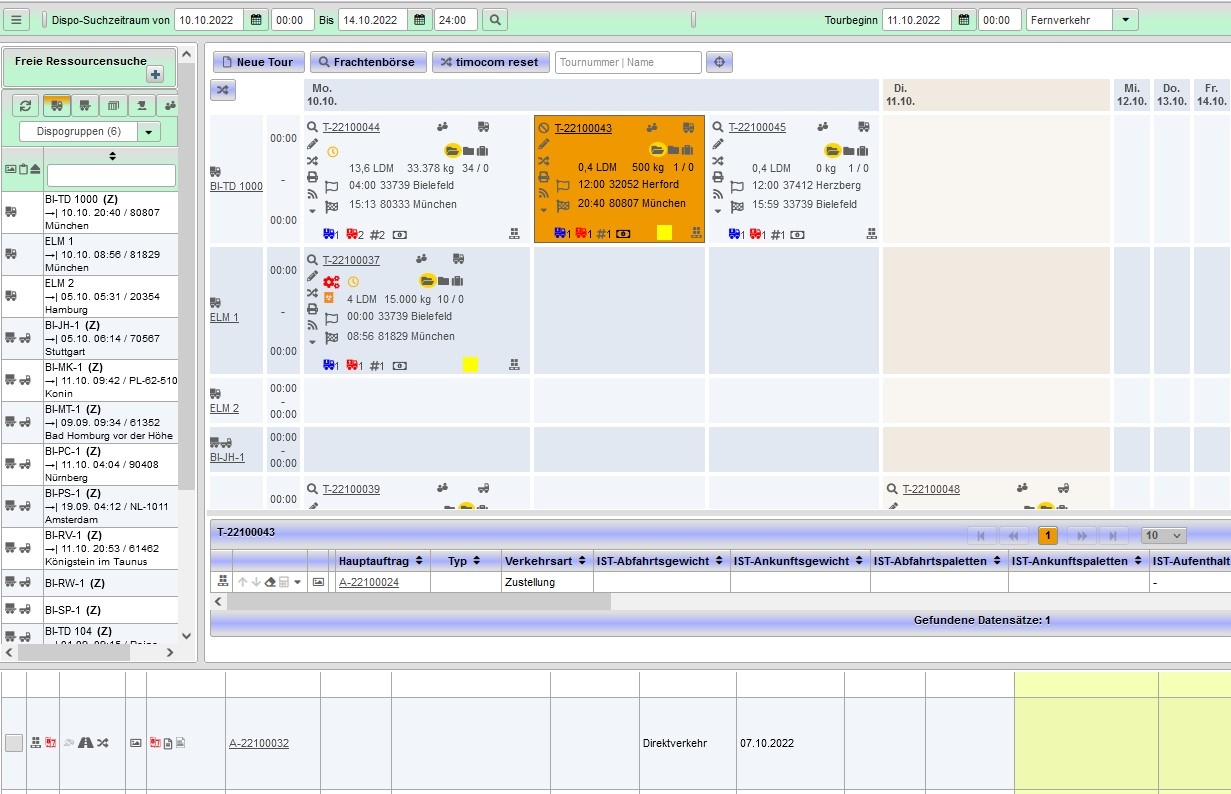
Task: Expand the down-arrow menu in tour T-22100044
Action: click(312, 210)
